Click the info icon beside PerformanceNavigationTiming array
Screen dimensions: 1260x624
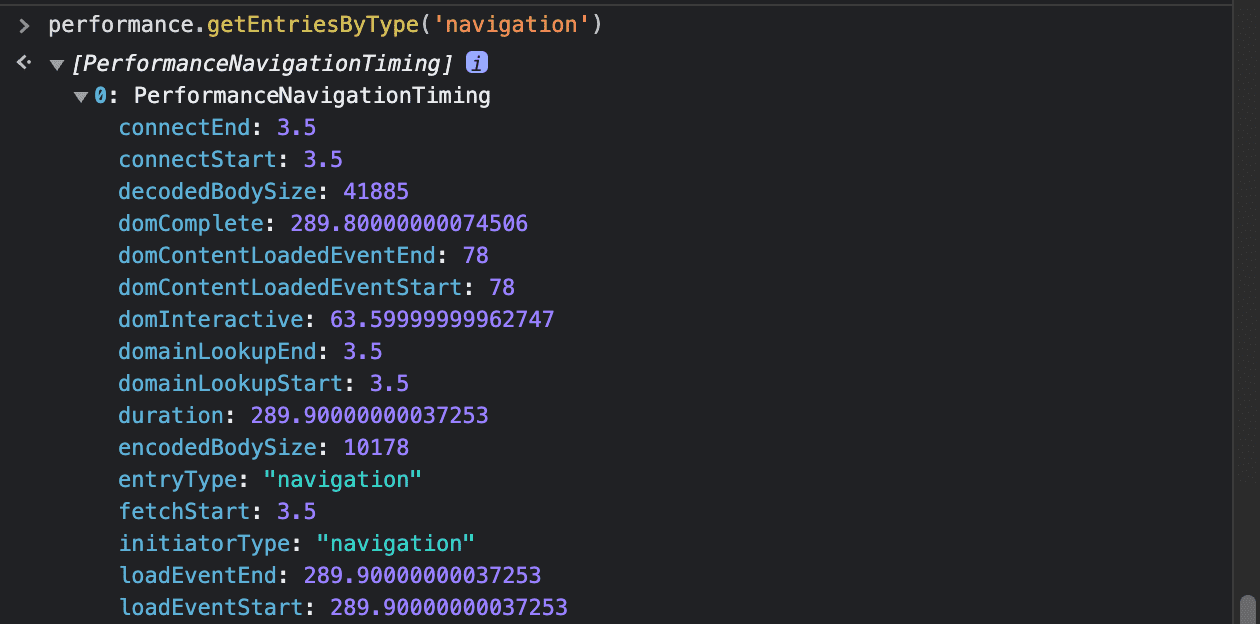477,64
